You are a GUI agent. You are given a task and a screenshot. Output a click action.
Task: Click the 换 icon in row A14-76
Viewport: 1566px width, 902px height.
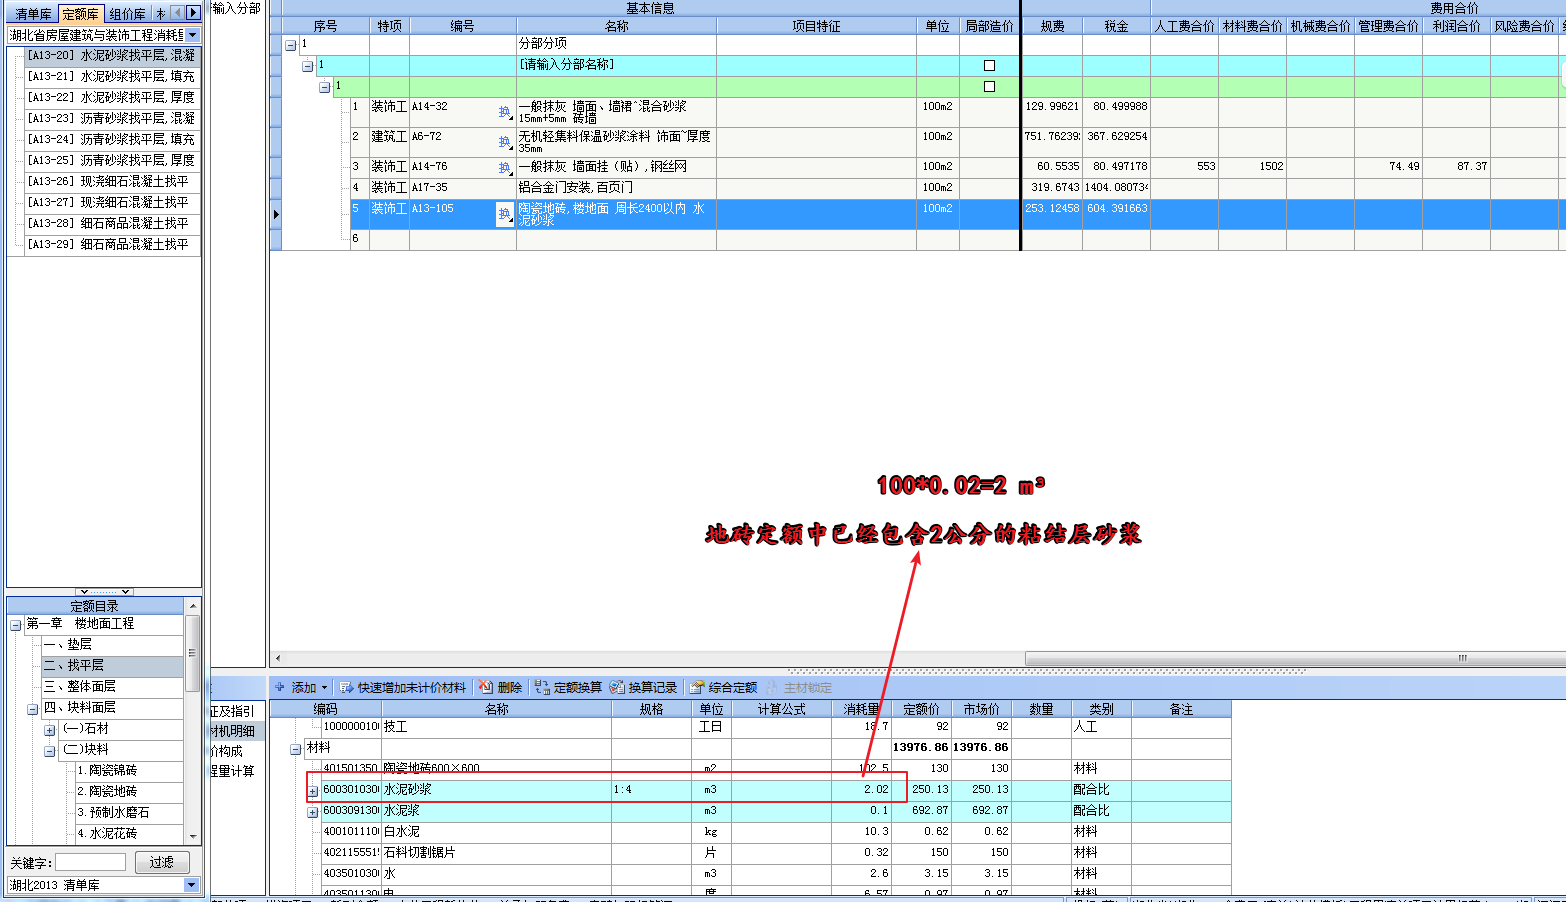tap(505, 167)
